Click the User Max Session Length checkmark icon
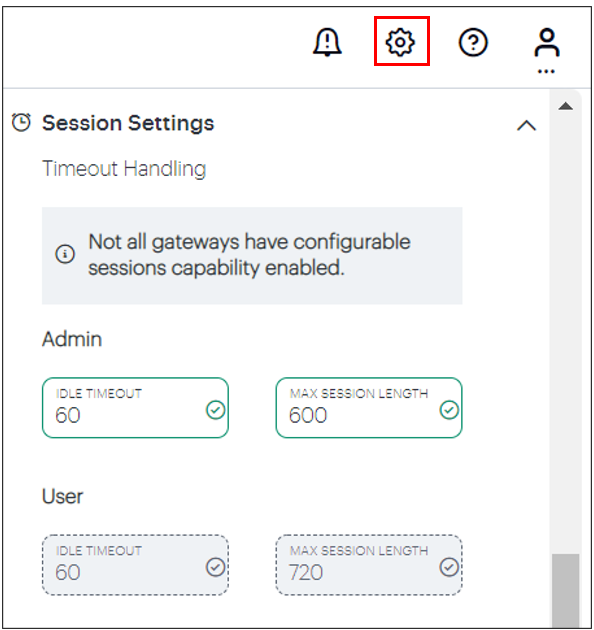 point(449,567)
